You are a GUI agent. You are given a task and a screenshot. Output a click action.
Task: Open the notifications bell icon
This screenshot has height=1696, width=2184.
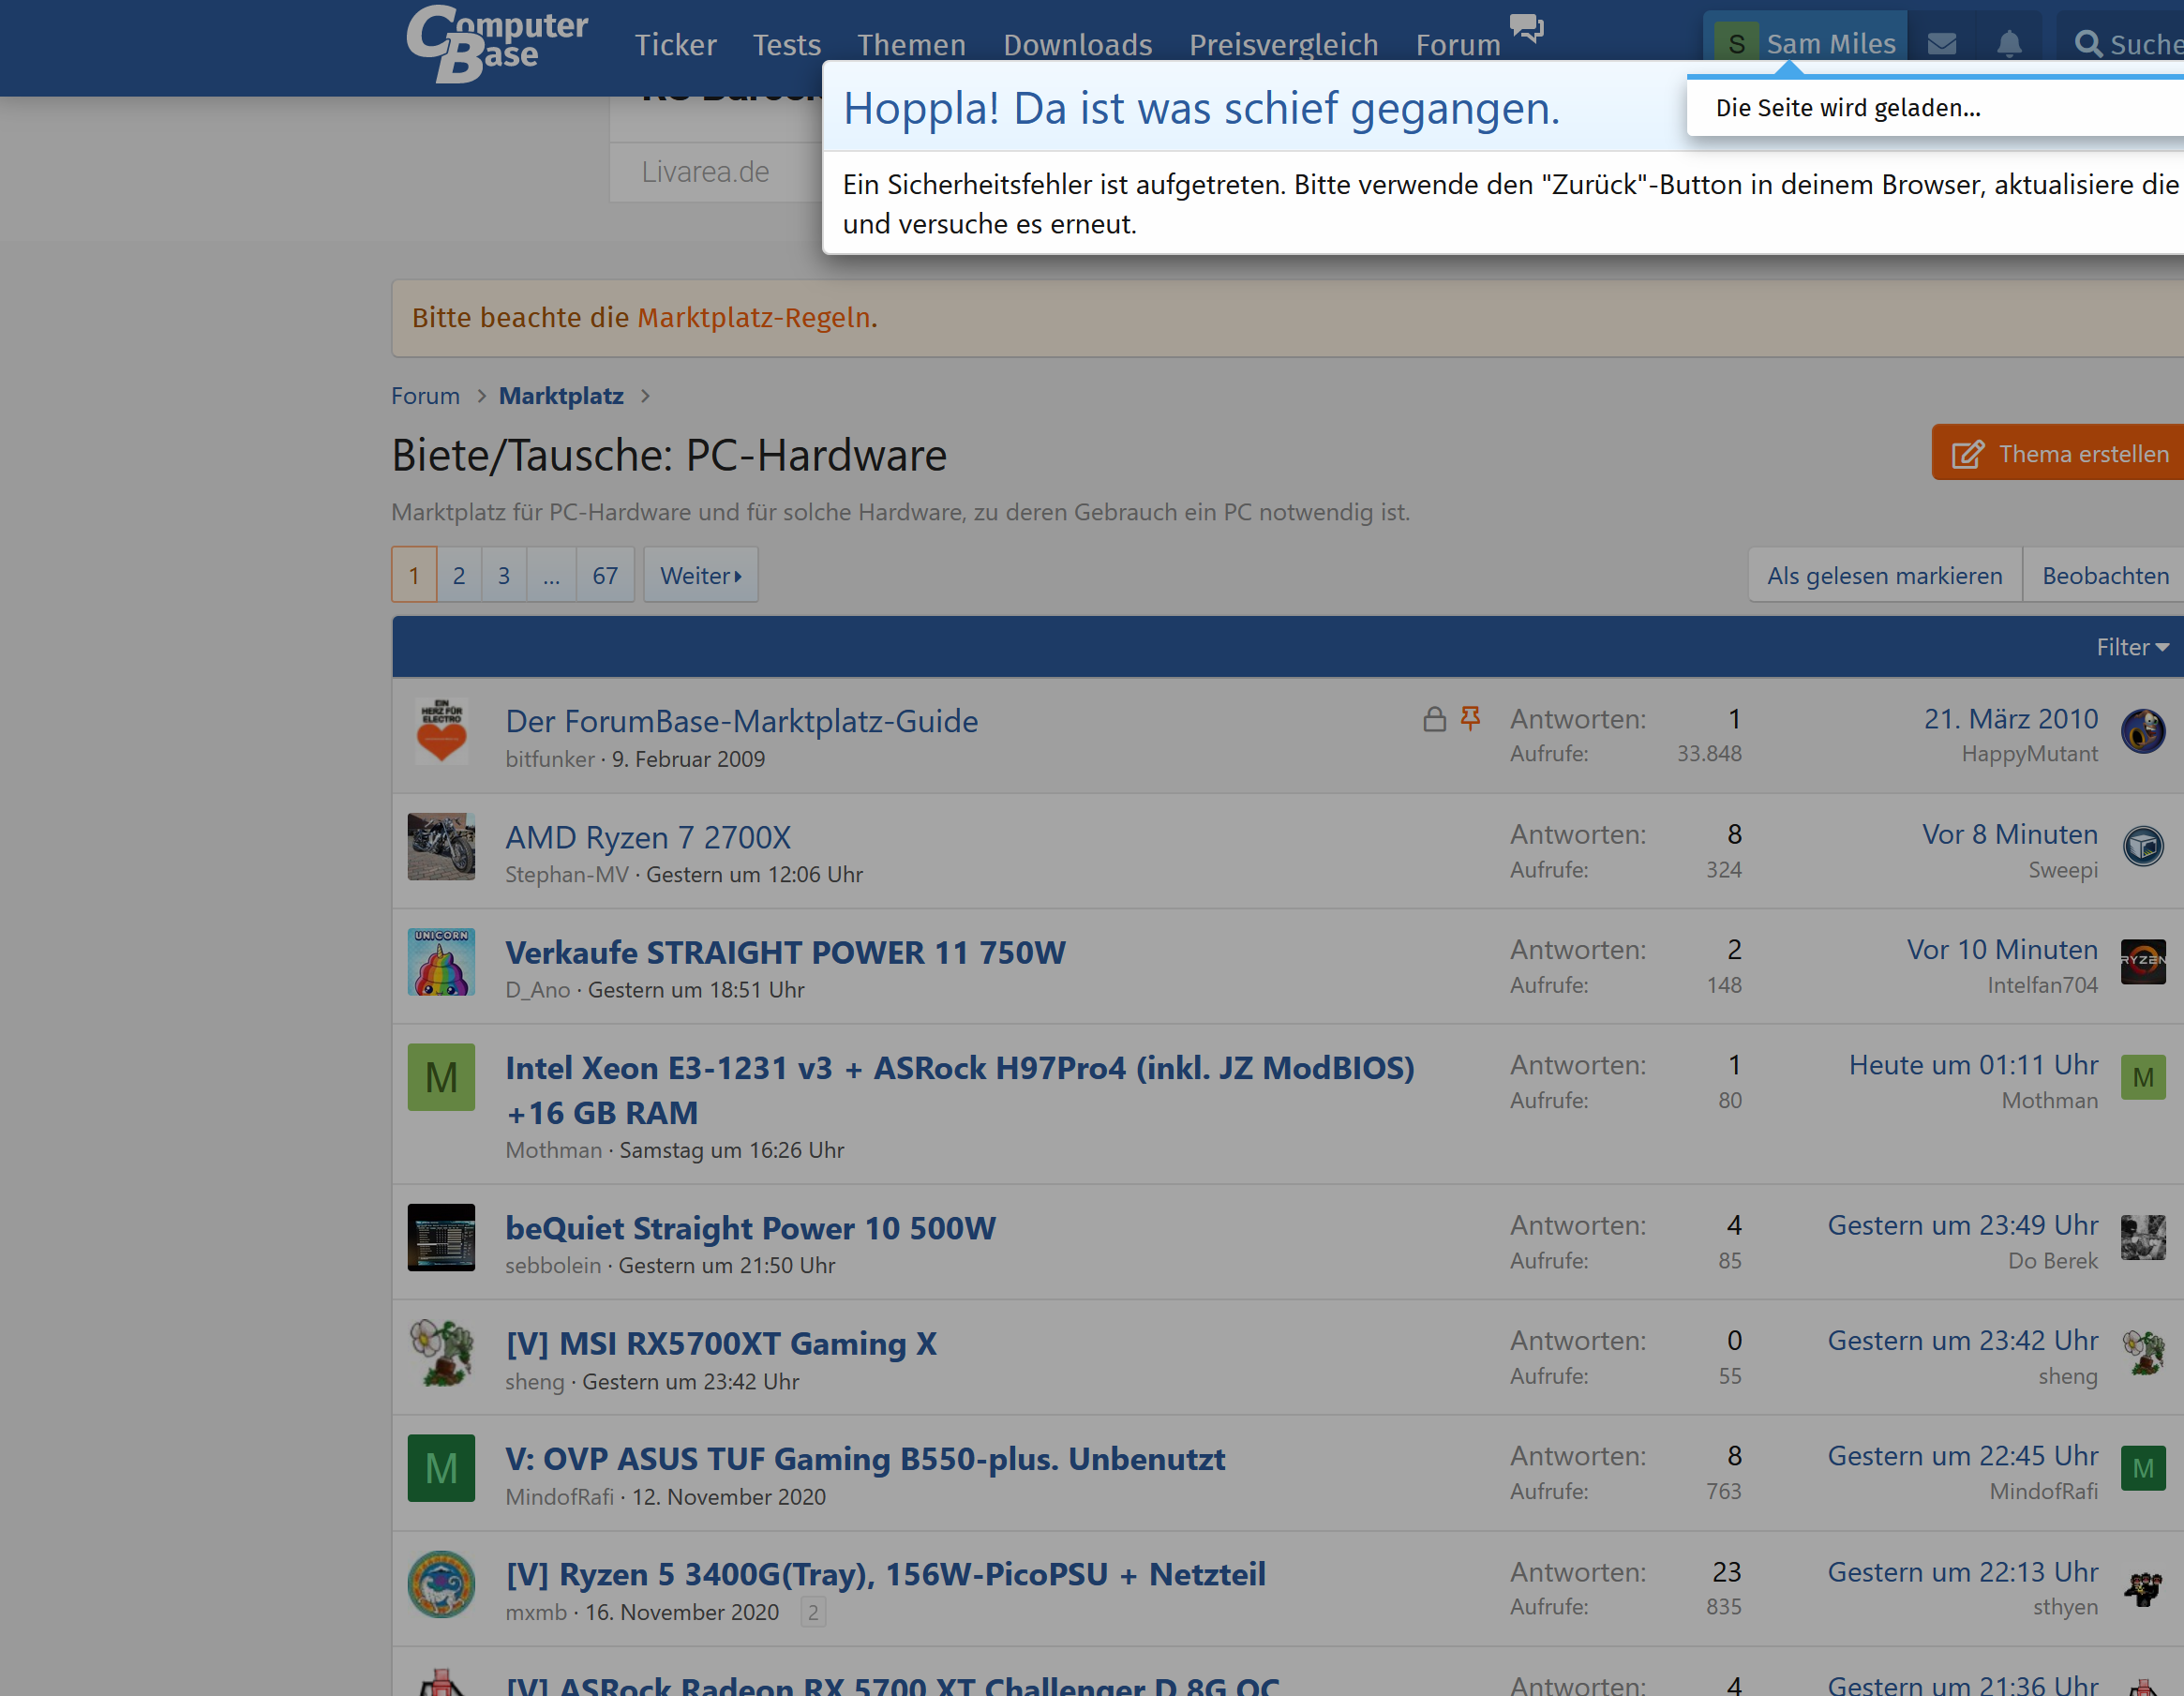coord(2009,44)
